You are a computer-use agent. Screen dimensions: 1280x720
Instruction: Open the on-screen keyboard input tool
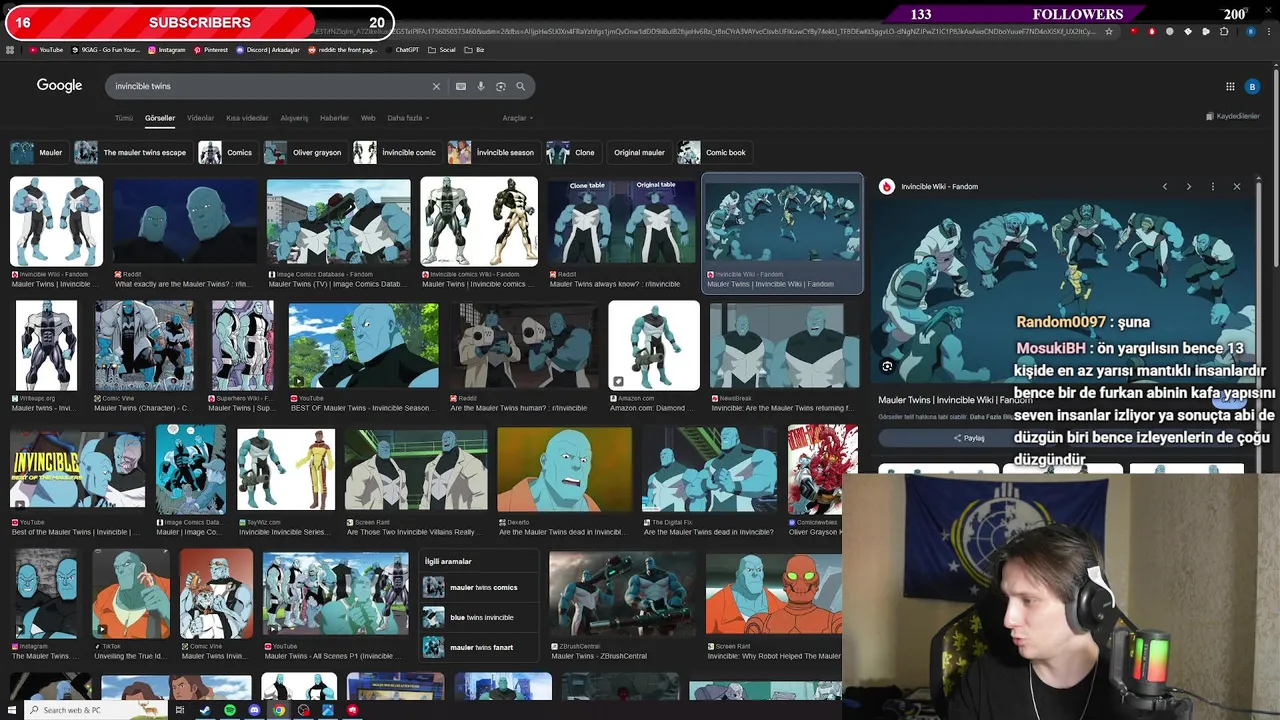click(461, 86)
